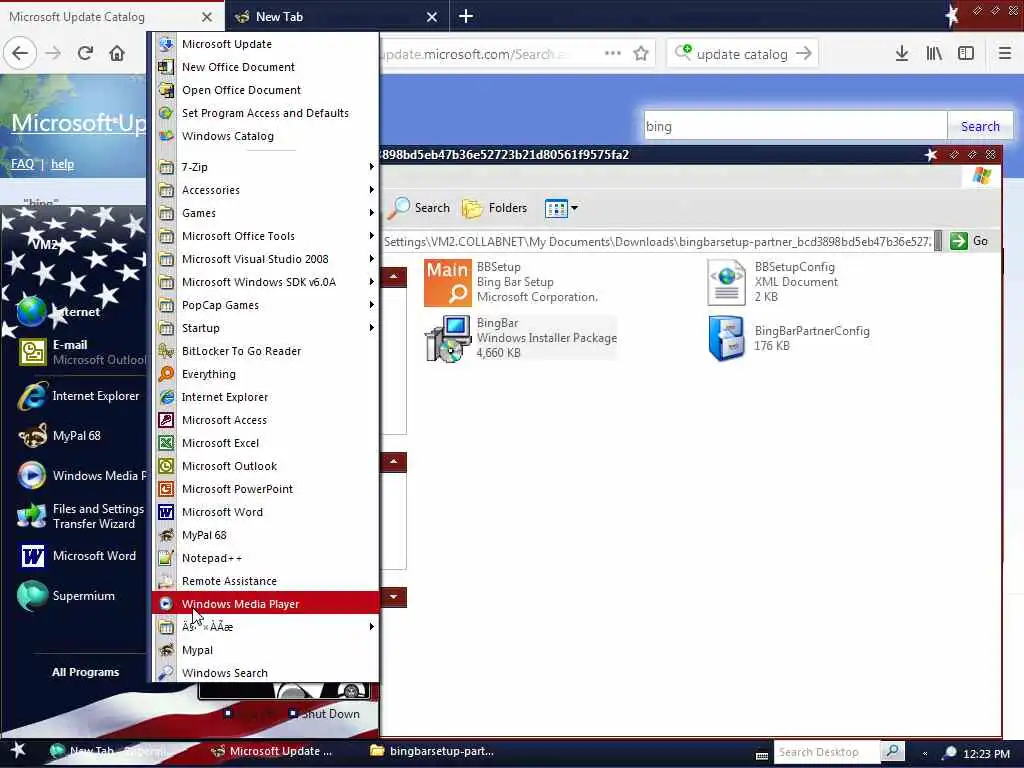
Task: Click the Search button on Update Catalog
Action: click(x=980, y=126)
